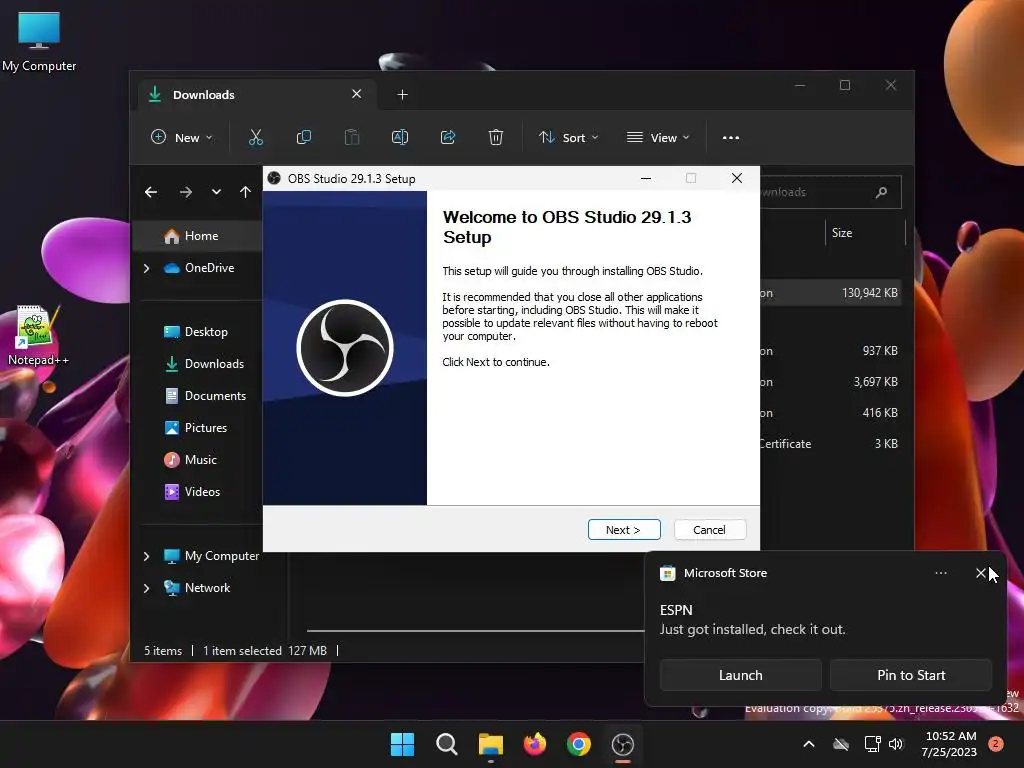Open the New dropdown in Explorer

[x=182, y=138]
